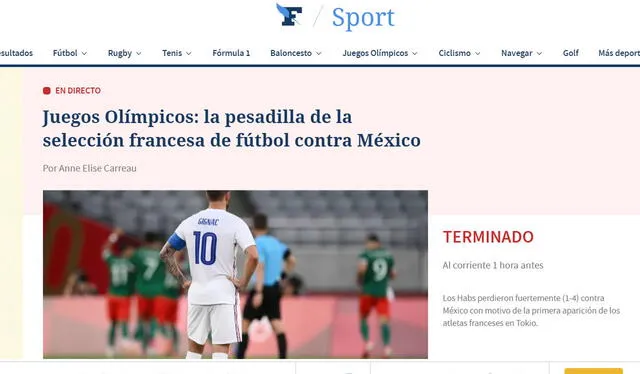Select the Golf menu item
The image size is (640, 374).
point(571,53)
